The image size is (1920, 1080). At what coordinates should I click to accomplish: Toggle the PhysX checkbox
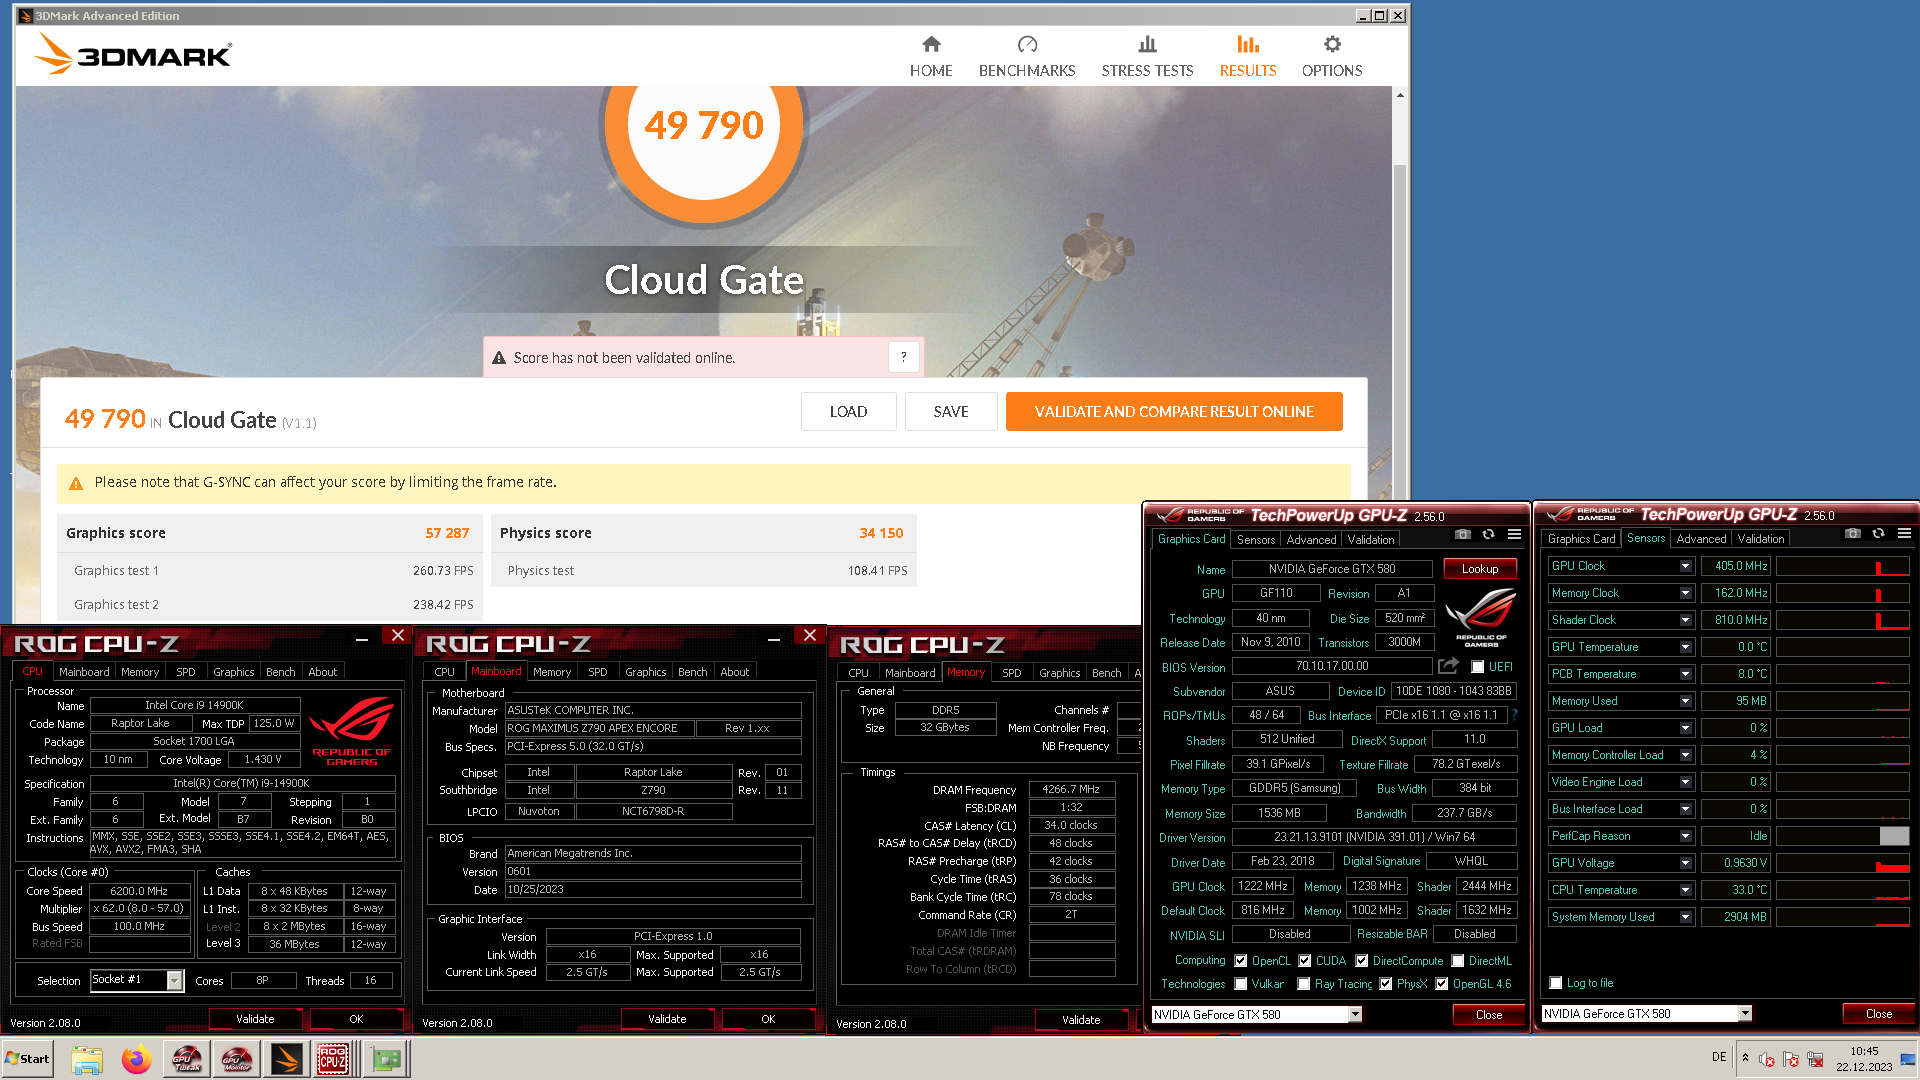click(1386, 984)
